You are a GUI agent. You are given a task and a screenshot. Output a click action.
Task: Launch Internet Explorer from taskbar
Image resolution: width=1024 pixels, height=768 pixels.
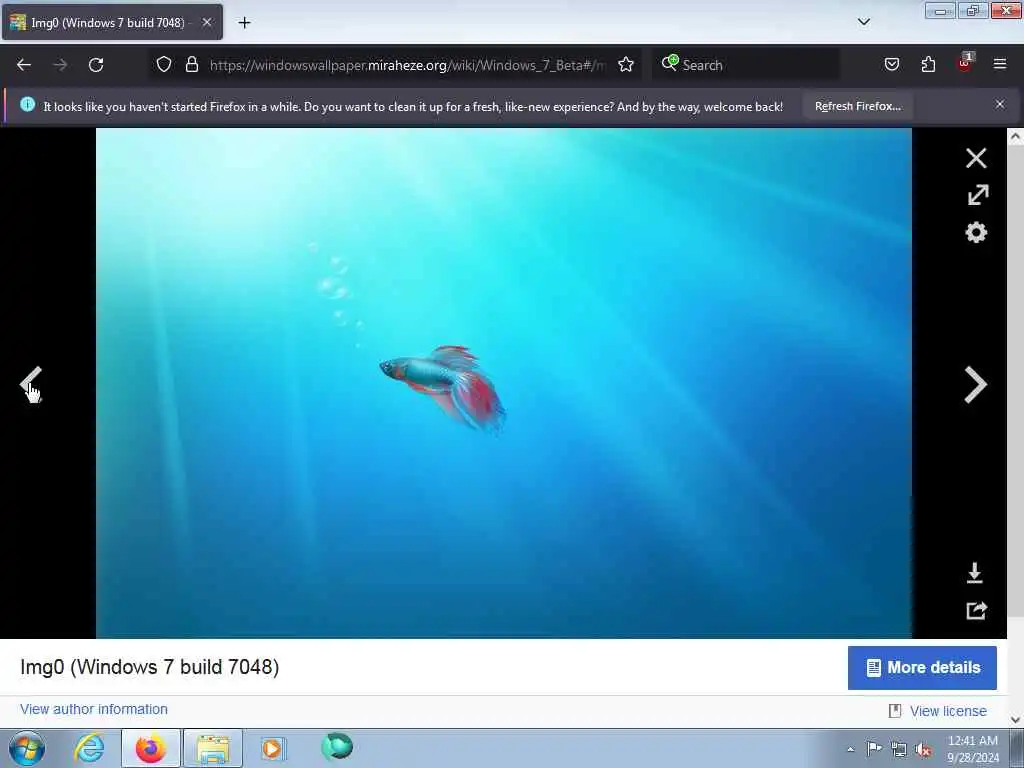tap(89, 748)
